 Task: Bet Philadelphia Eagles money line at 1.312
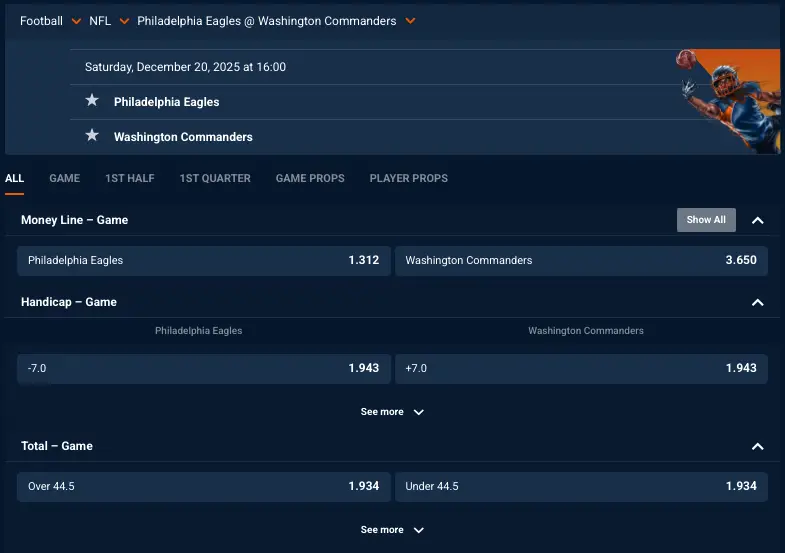click(204, 260)
